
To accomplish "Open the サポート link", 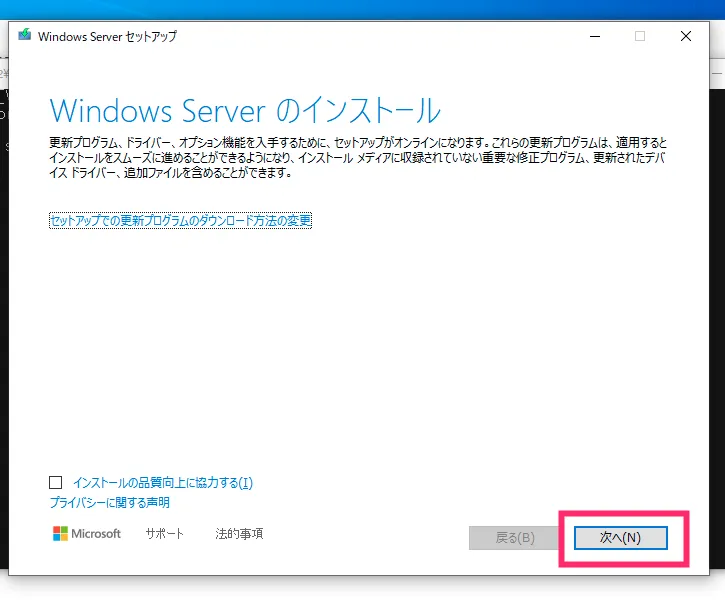I will 165,534.
